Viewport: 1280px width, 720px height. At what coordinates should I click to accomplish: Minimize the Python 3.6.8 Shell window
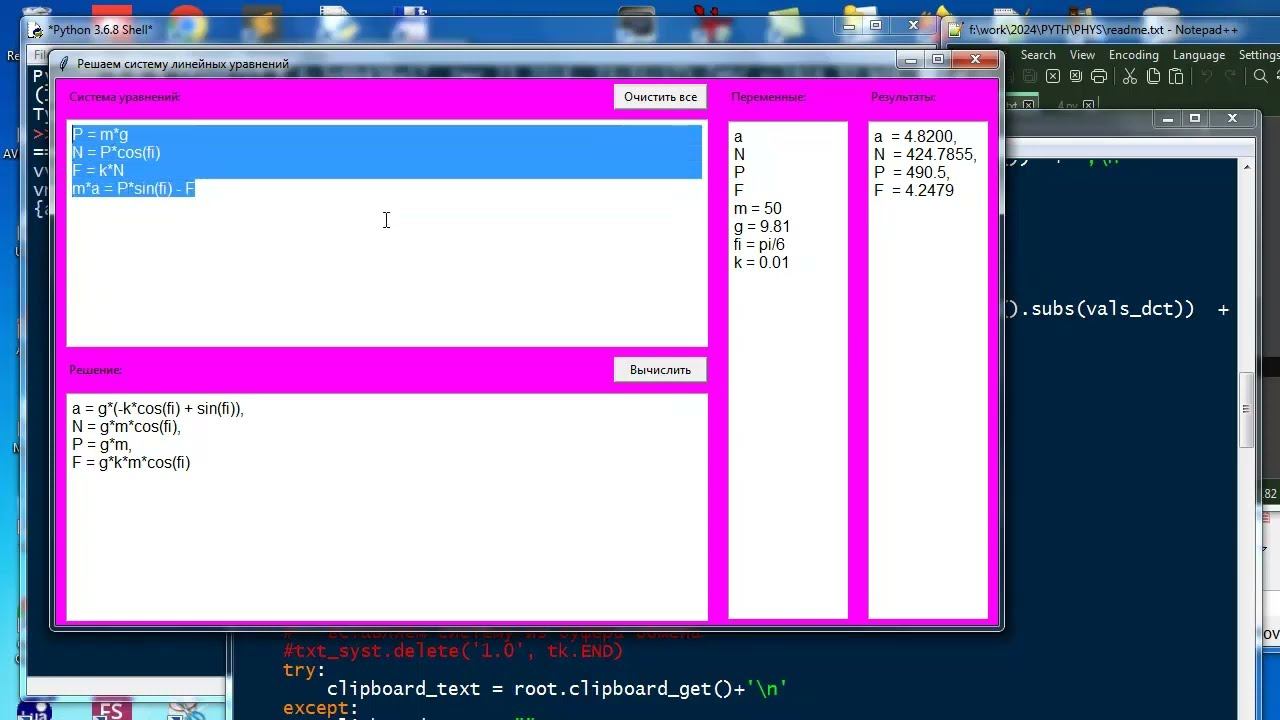[849, 26]
